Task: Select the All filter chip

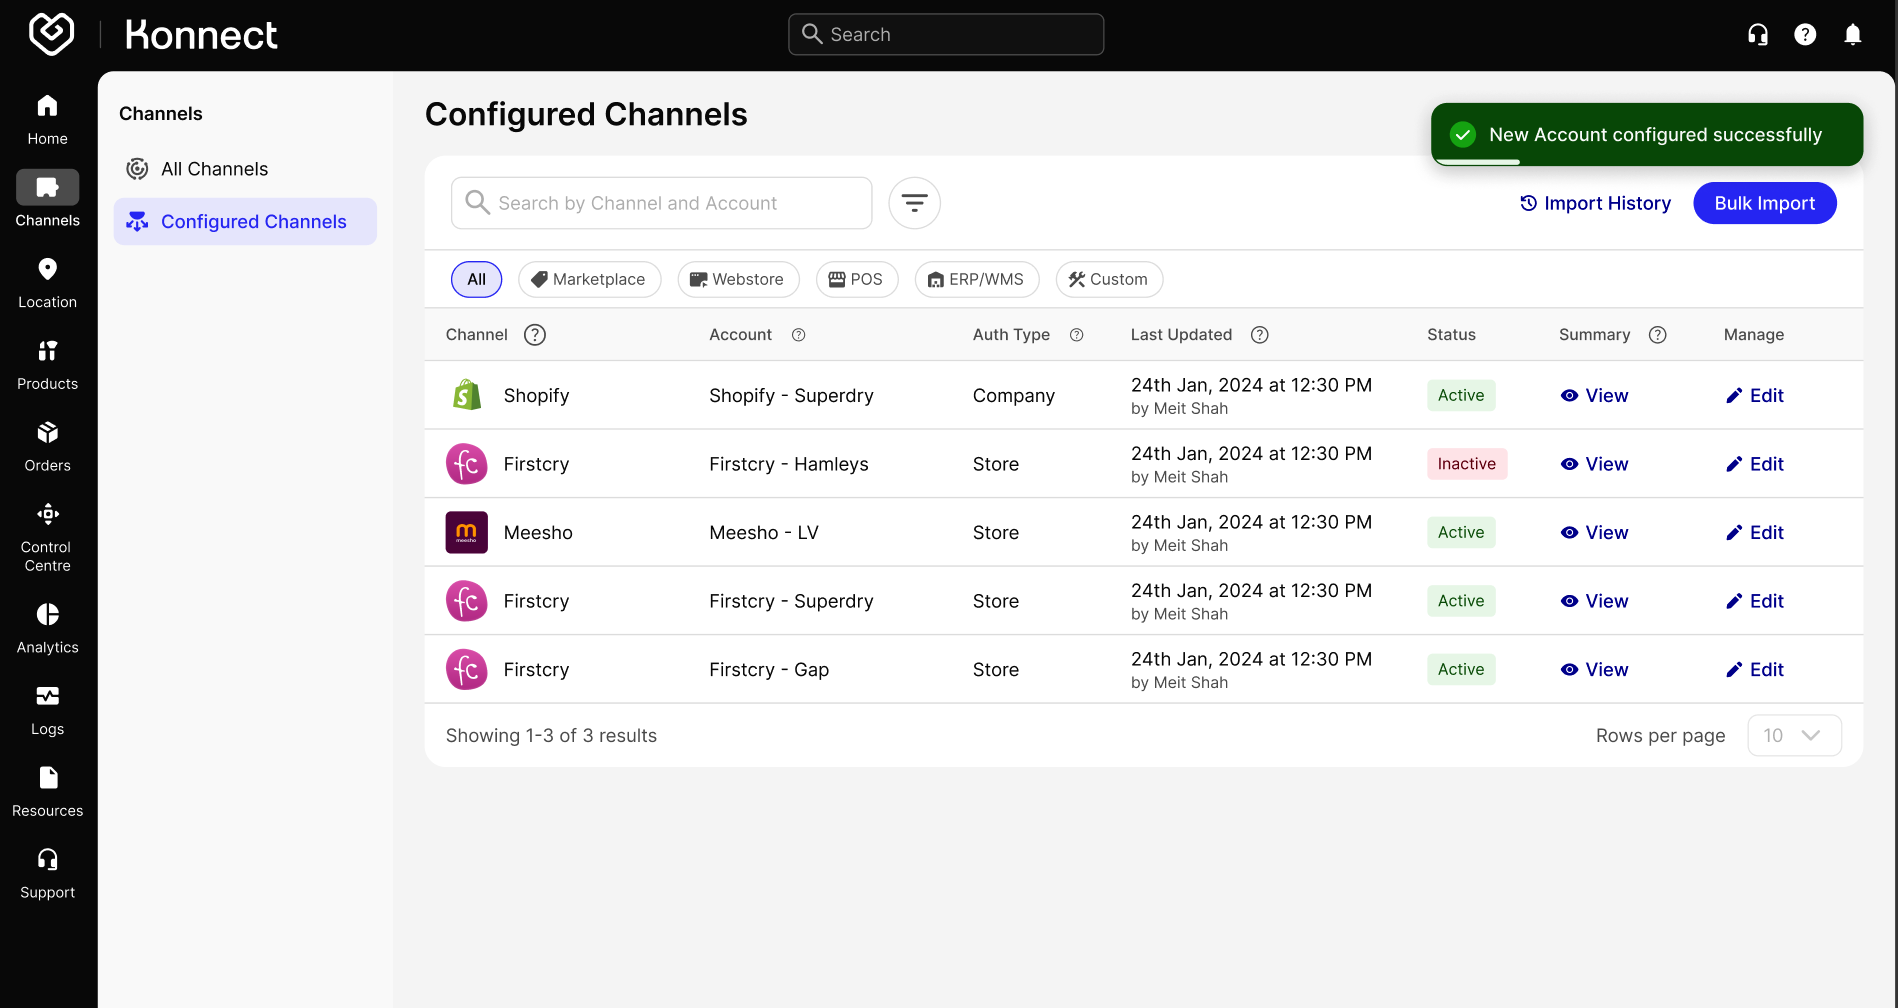Action: (x=476, y=279)
